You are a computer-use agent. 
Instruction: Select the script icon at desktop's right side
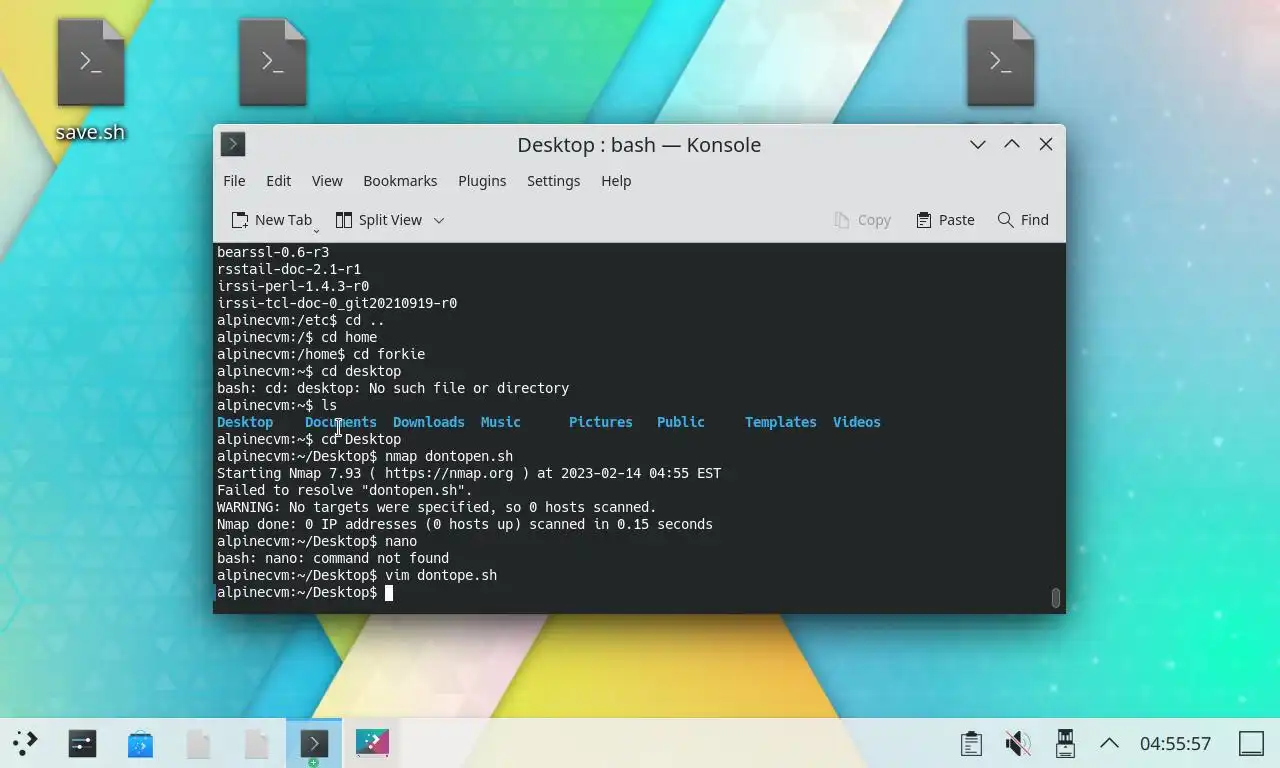[x=1000, y=63]
